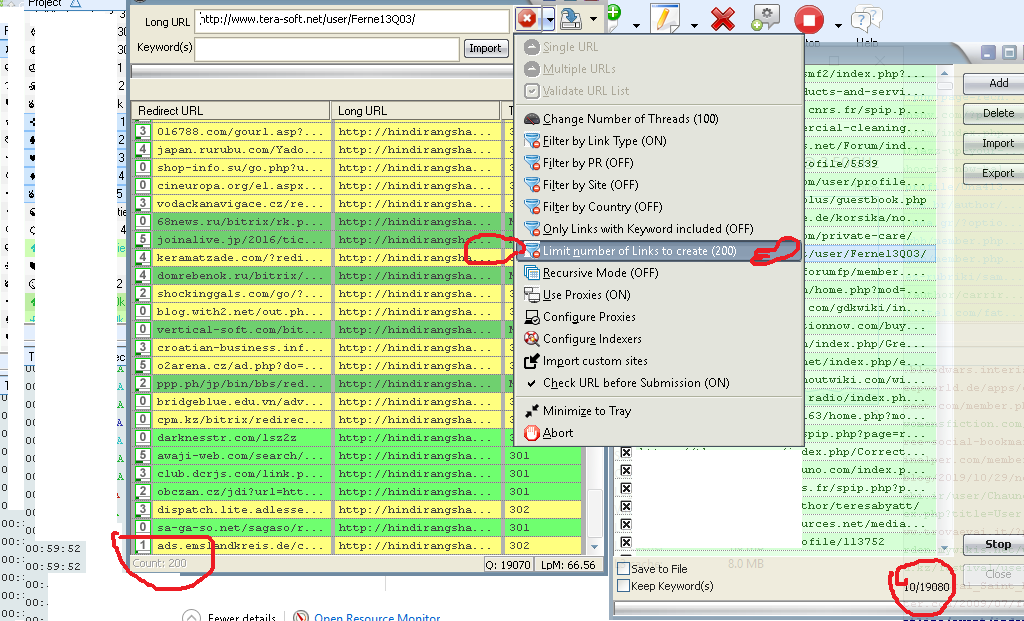Image resolution: width=1024 pixels, height=621 pixels.
Task: Expand the dropdown beside the pencil edit icon
Action: coord(694,25)
